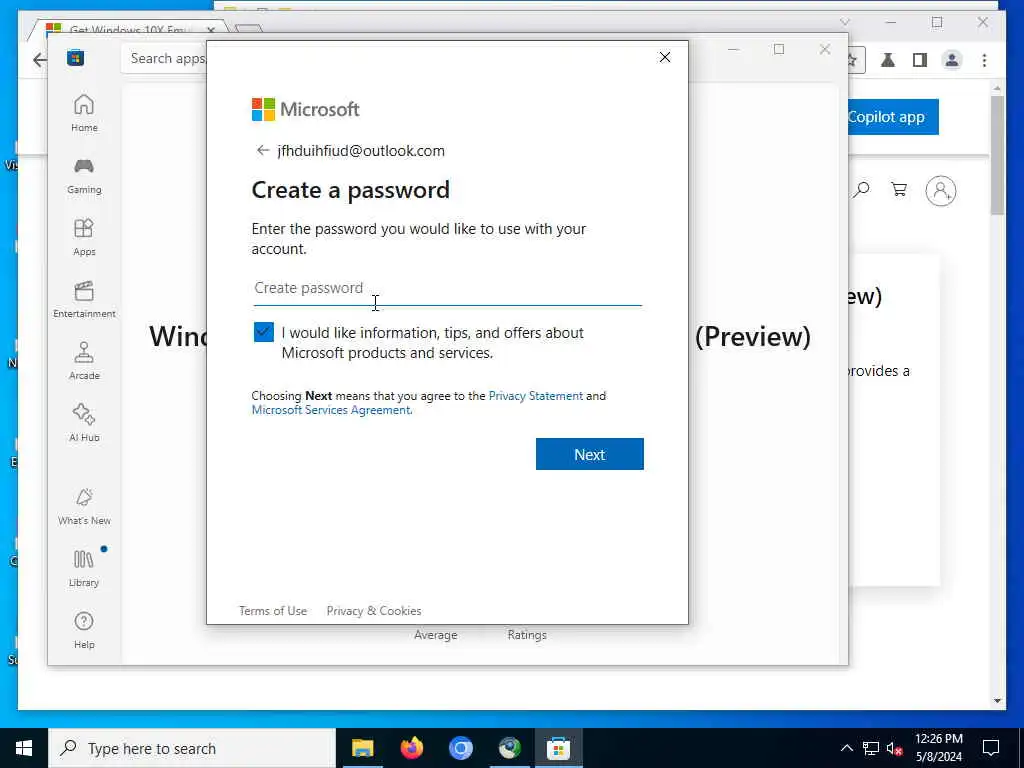Toggle the Chrome side panel icon
The height and width of the screenshot is (768, 1024).
point(920,60)
